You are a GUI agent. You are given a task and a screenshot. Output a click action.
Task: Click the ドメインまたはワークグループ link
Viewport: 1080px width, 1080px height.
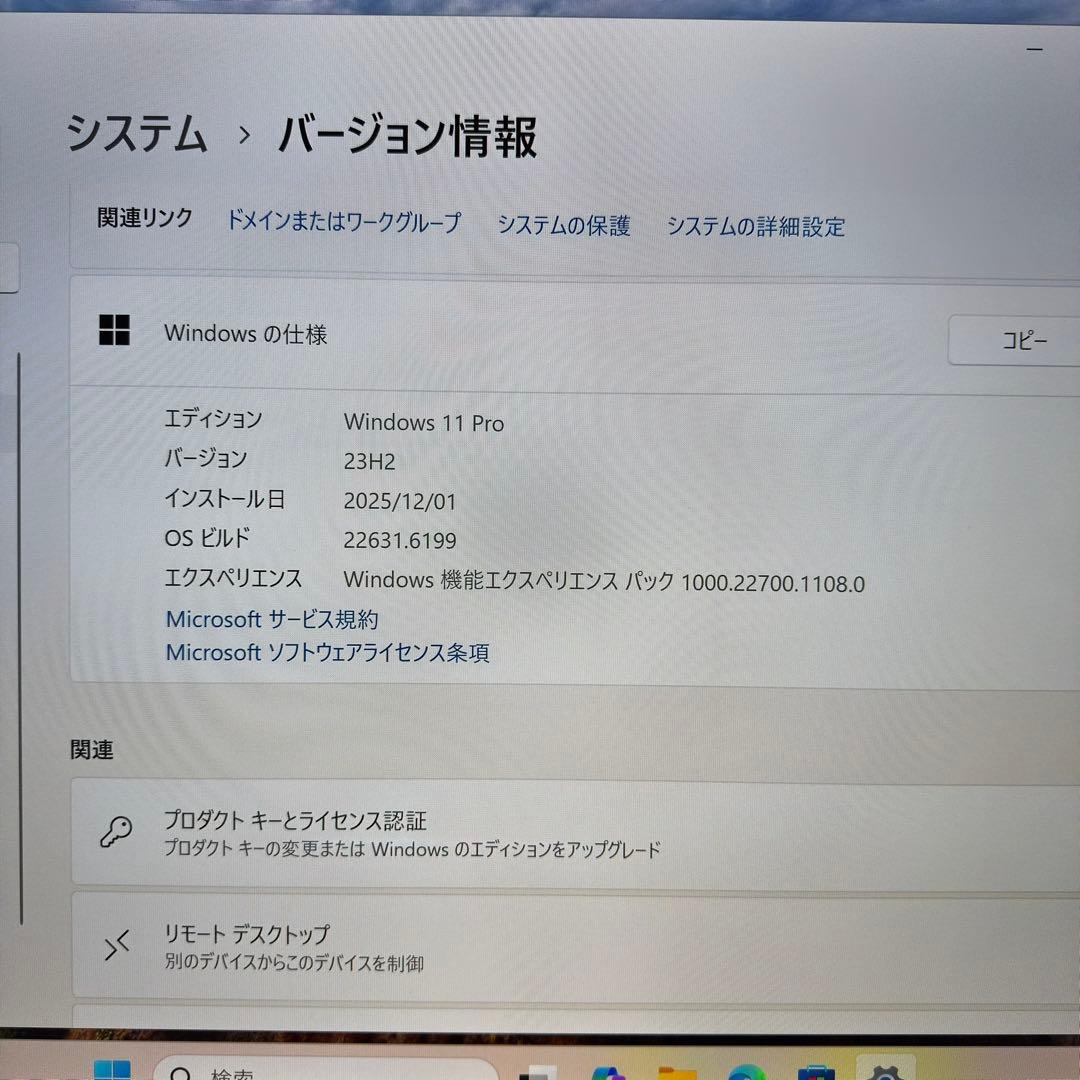coord(344,224)
